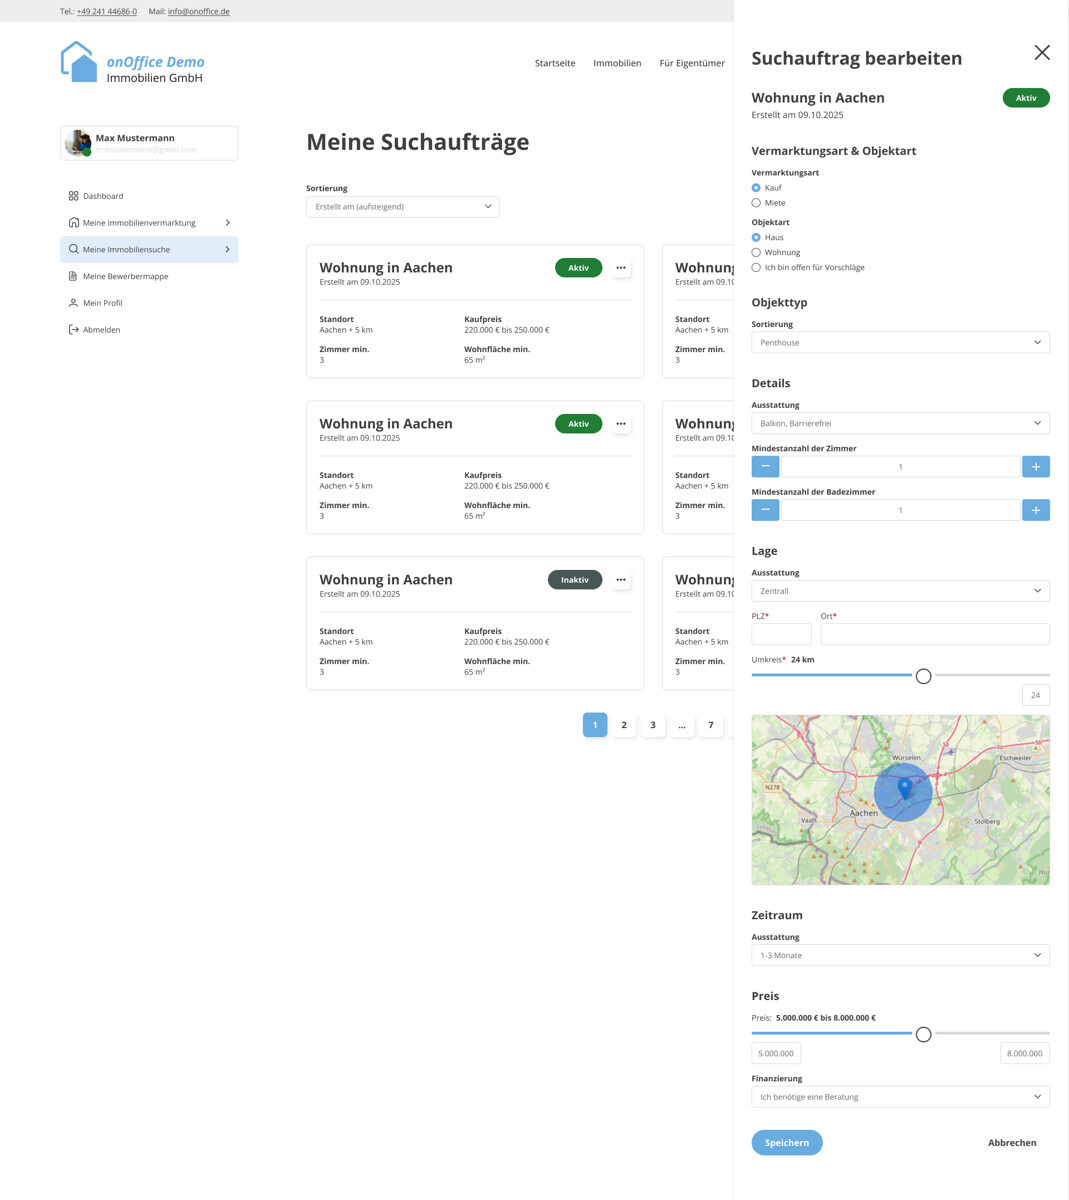This screenshot has width=1069, height=1200.
Task: Switch to the Immobilien navigation item
Action: 617,63
